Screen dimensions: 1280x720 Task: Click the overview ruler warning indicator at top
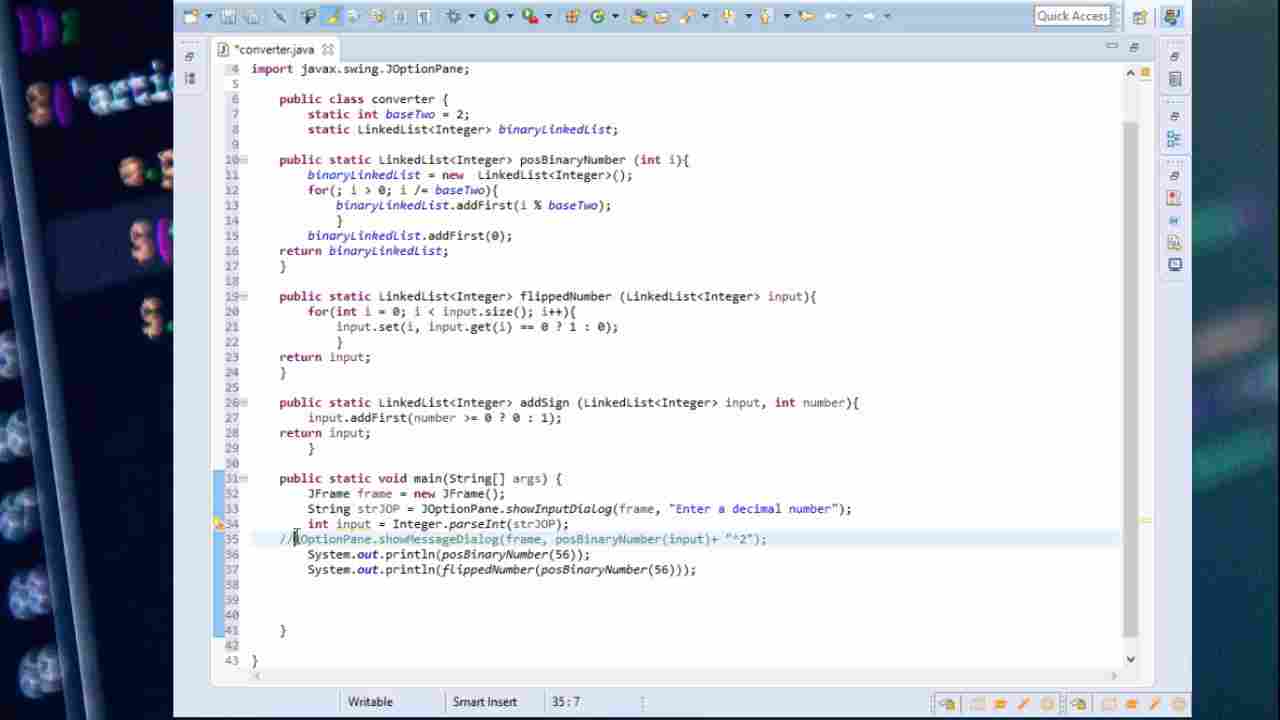click(1146, 73)
